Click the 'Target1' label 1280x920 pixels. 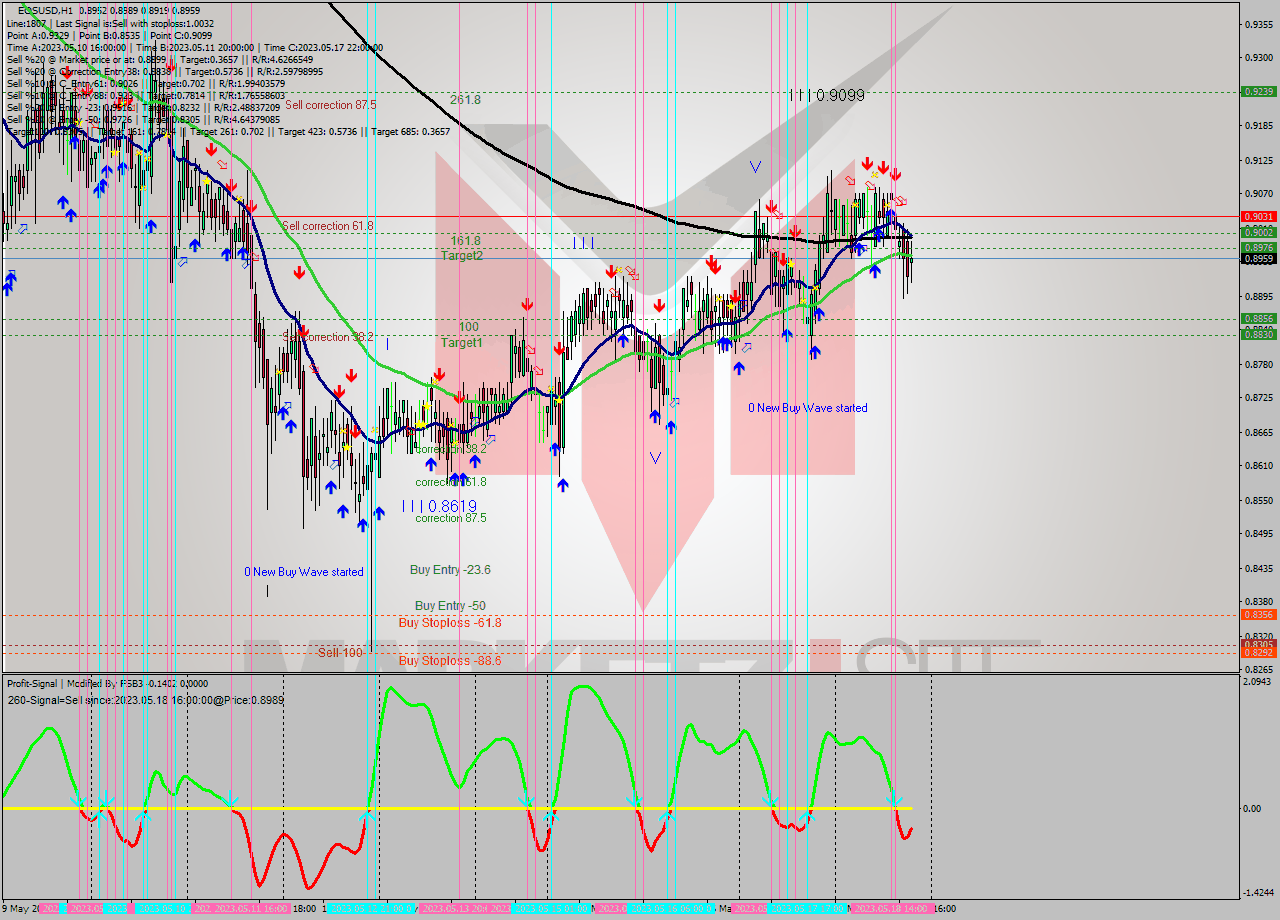pos(462,343)
